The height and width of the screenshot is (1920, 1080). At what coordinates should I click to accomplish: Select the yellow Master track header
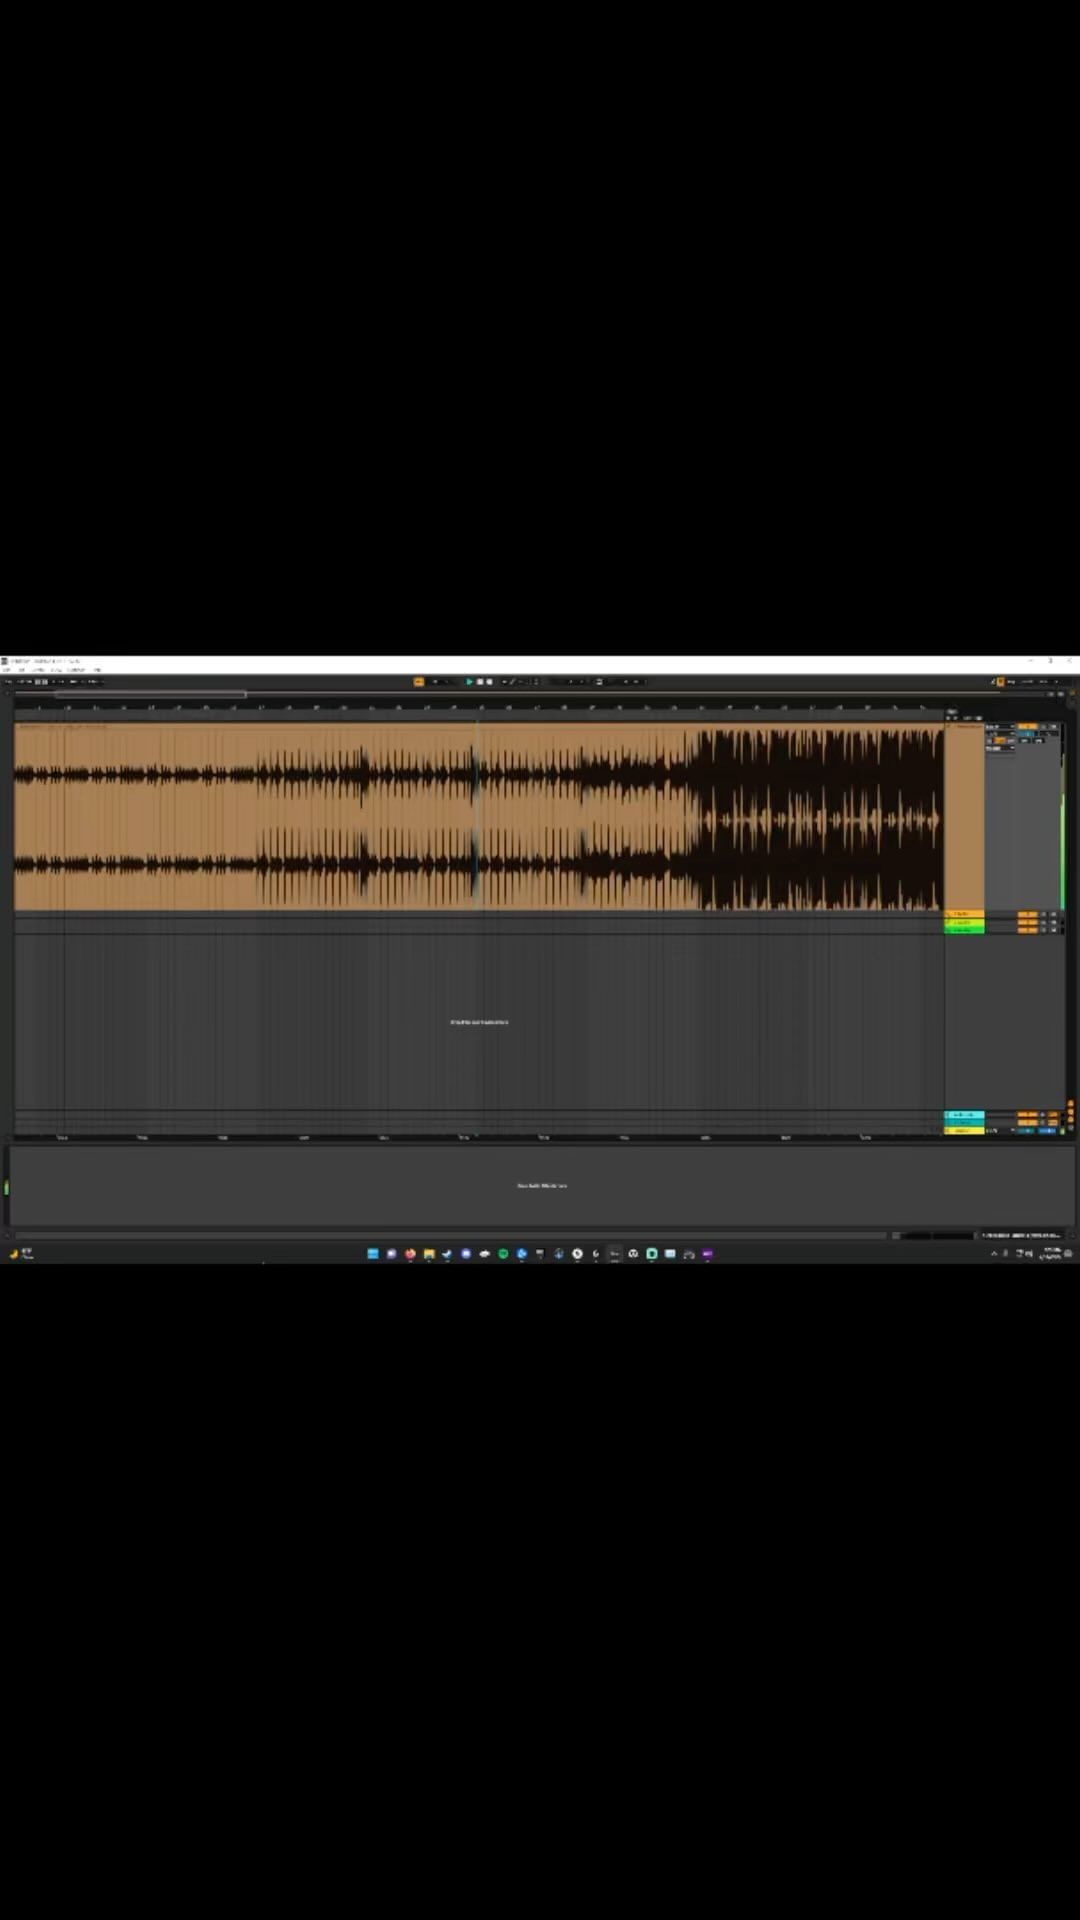[964, 1130]
